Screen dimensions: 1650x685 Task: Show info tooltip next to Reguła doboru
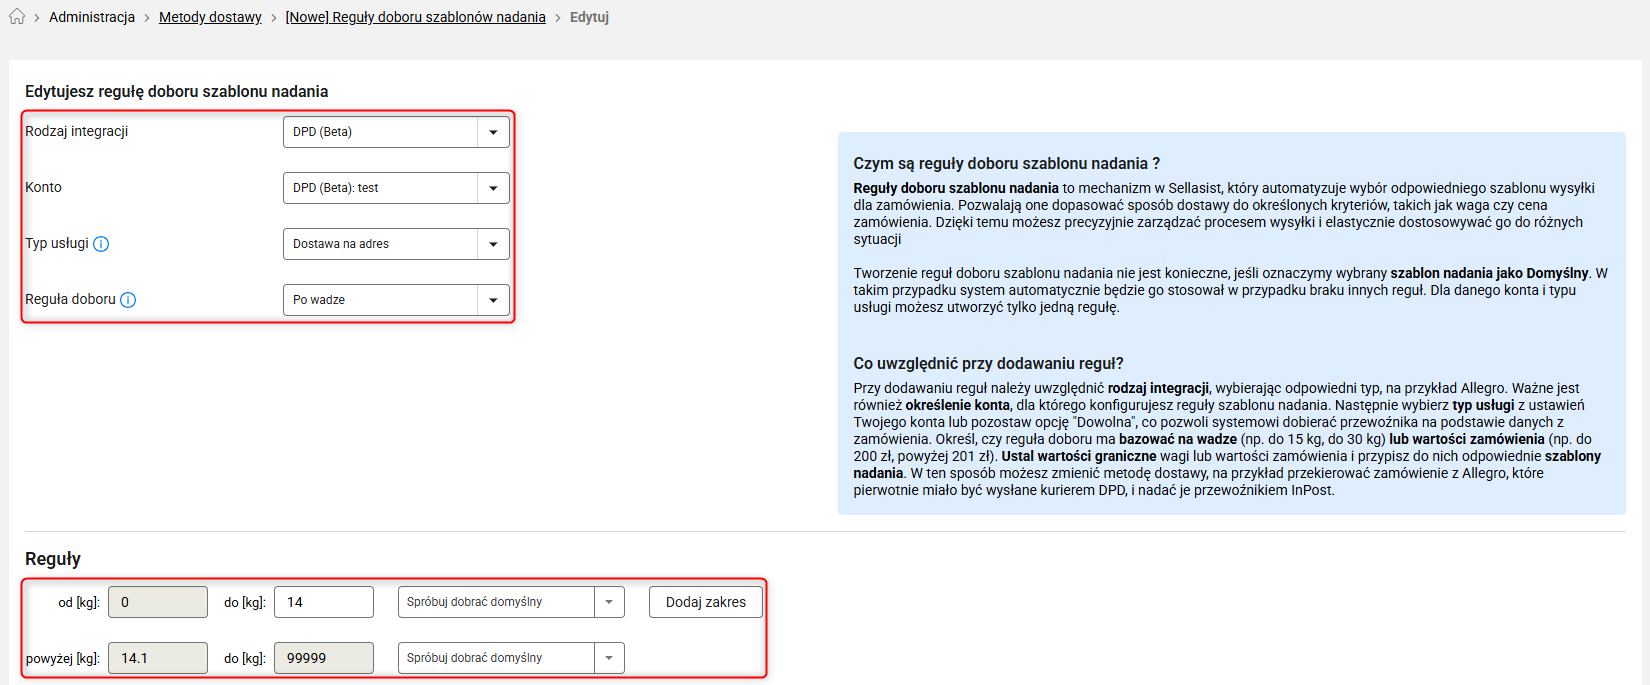[128, 300]
